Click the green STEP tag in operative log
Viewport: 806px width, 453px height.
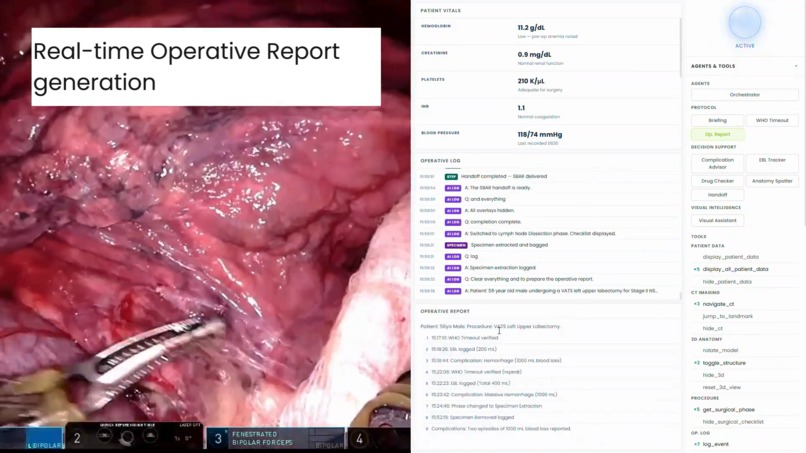(451, 176)
